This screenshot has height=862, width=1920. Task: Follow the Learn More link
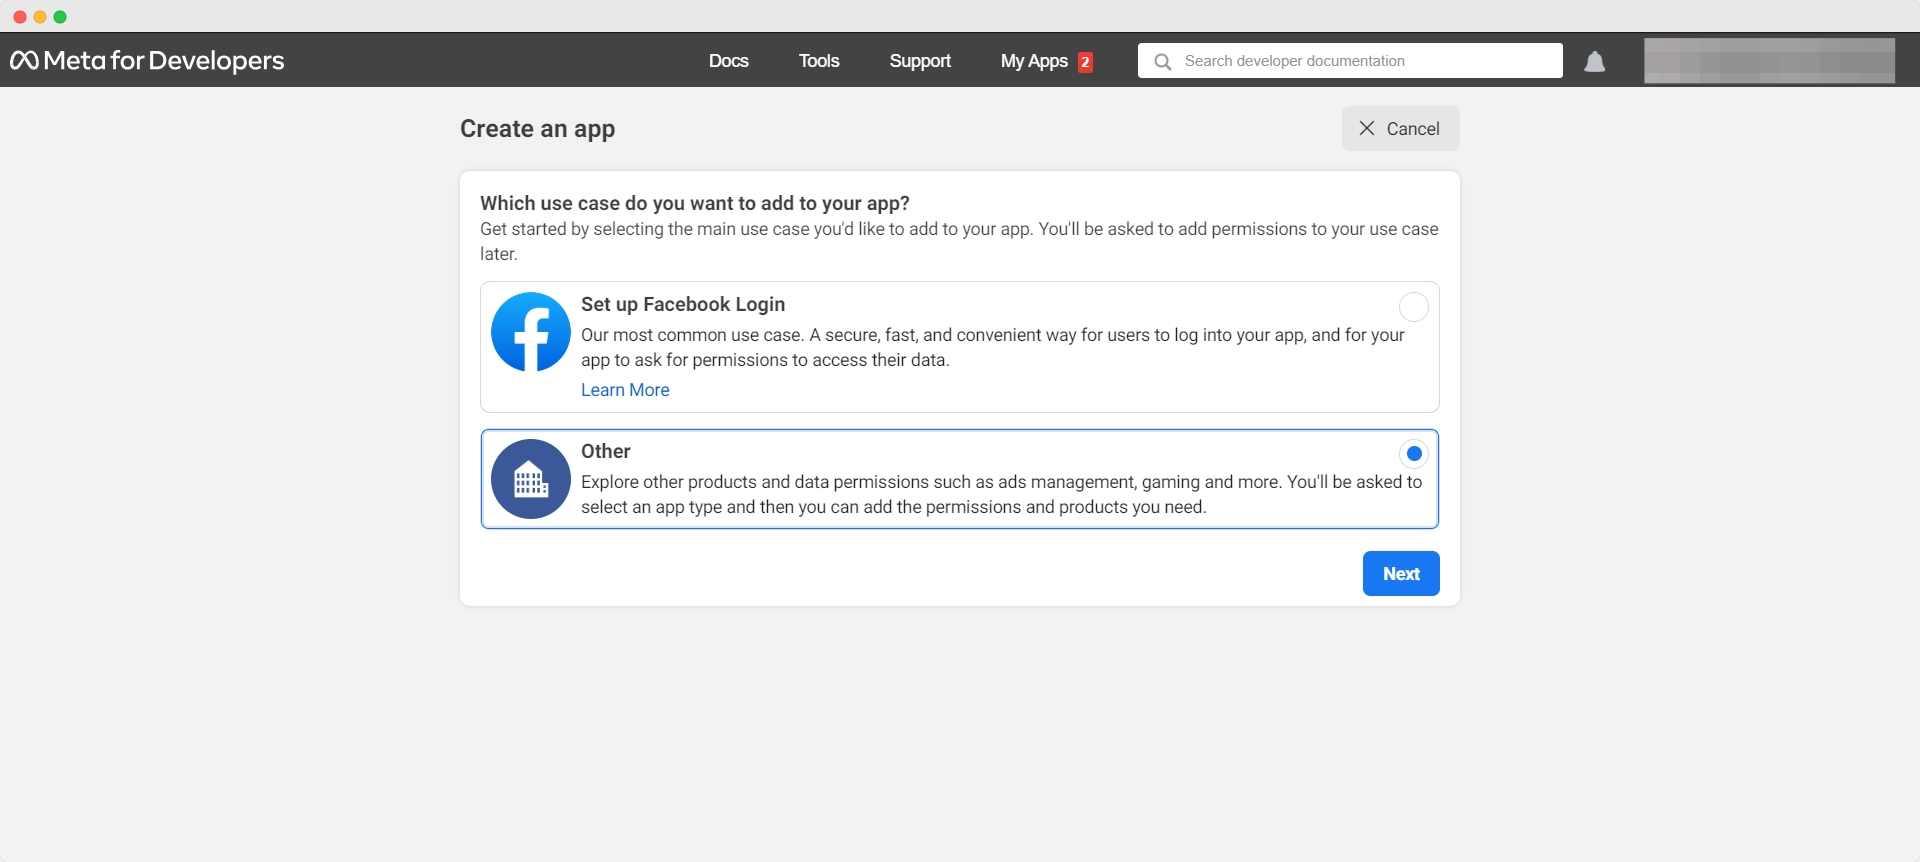(625, 390)
